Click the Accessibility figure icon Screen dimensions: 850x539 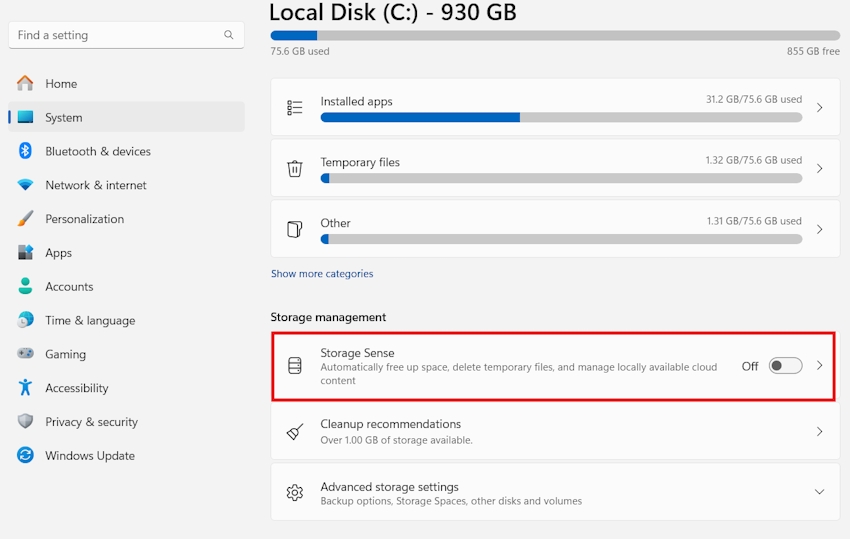coord(25,387)
